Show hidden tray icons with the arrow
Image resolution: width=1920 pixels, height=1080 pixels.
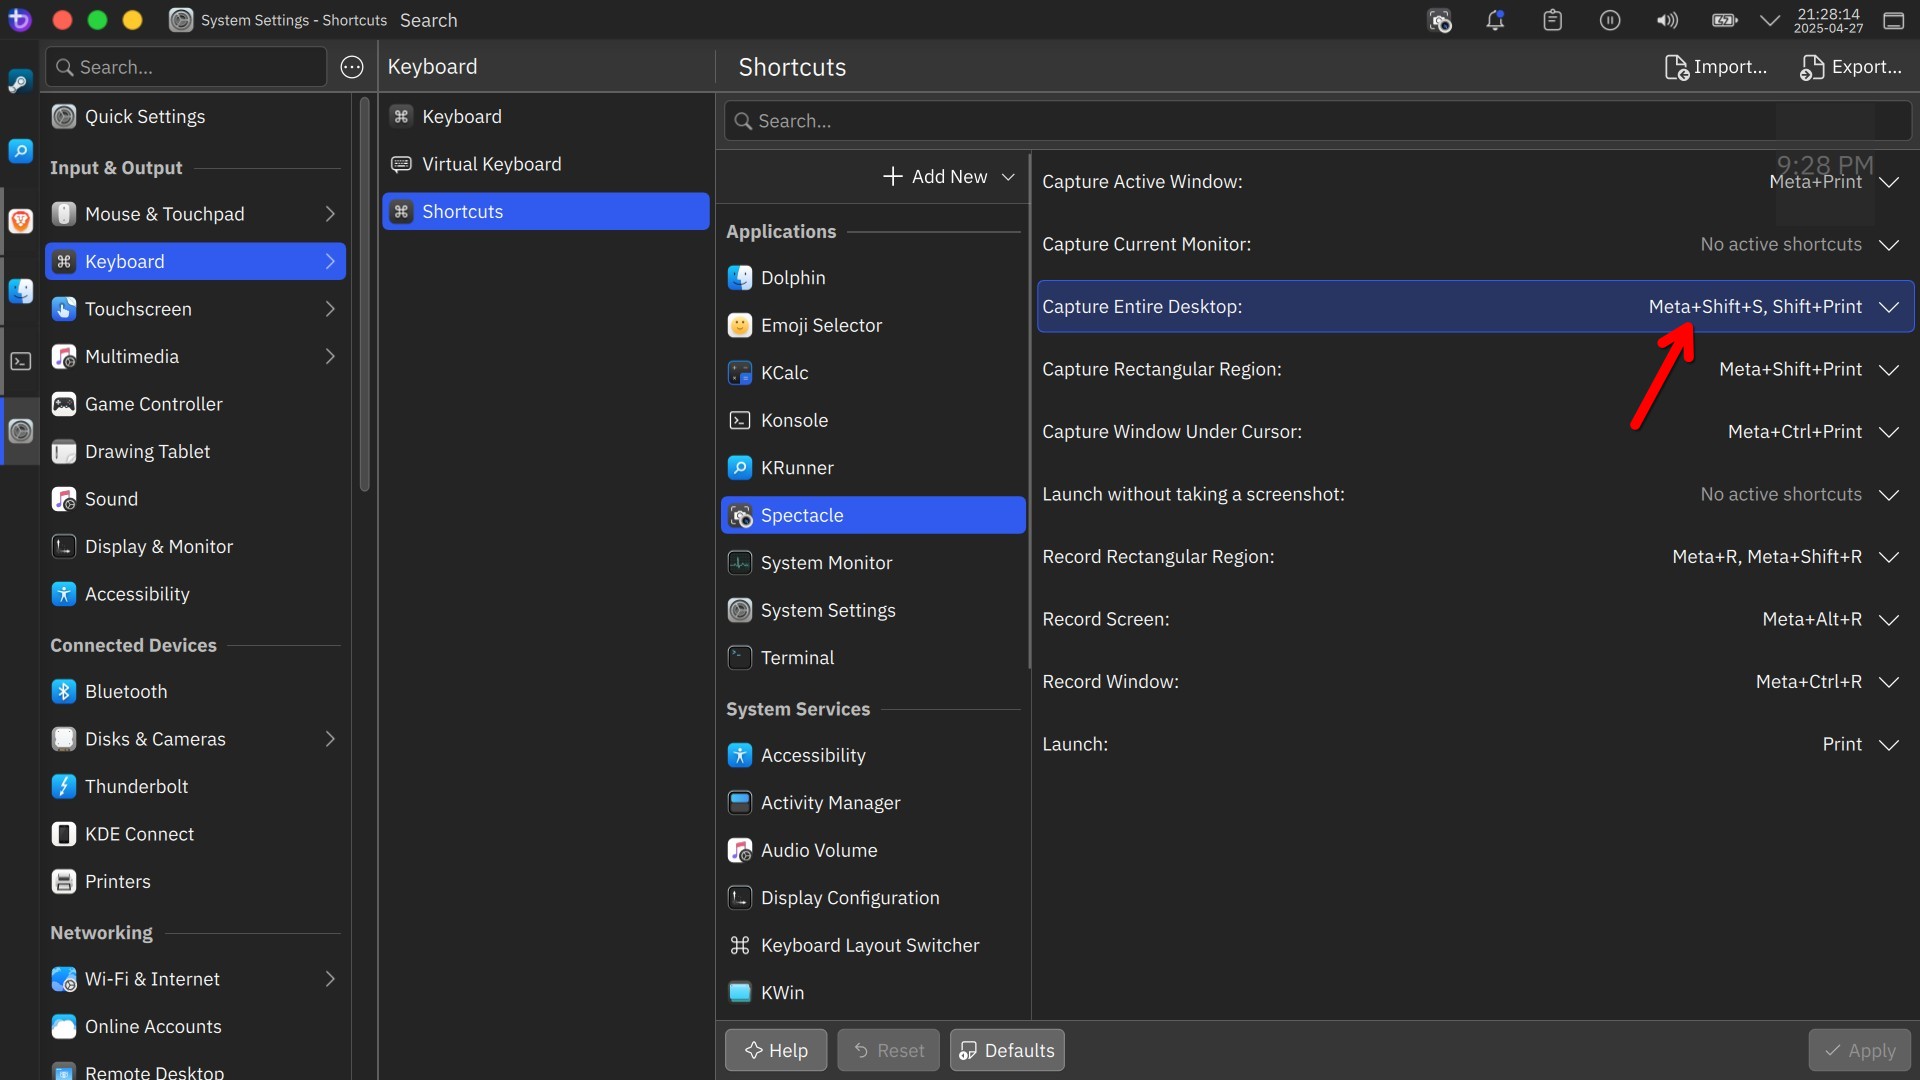point(1770,20)
